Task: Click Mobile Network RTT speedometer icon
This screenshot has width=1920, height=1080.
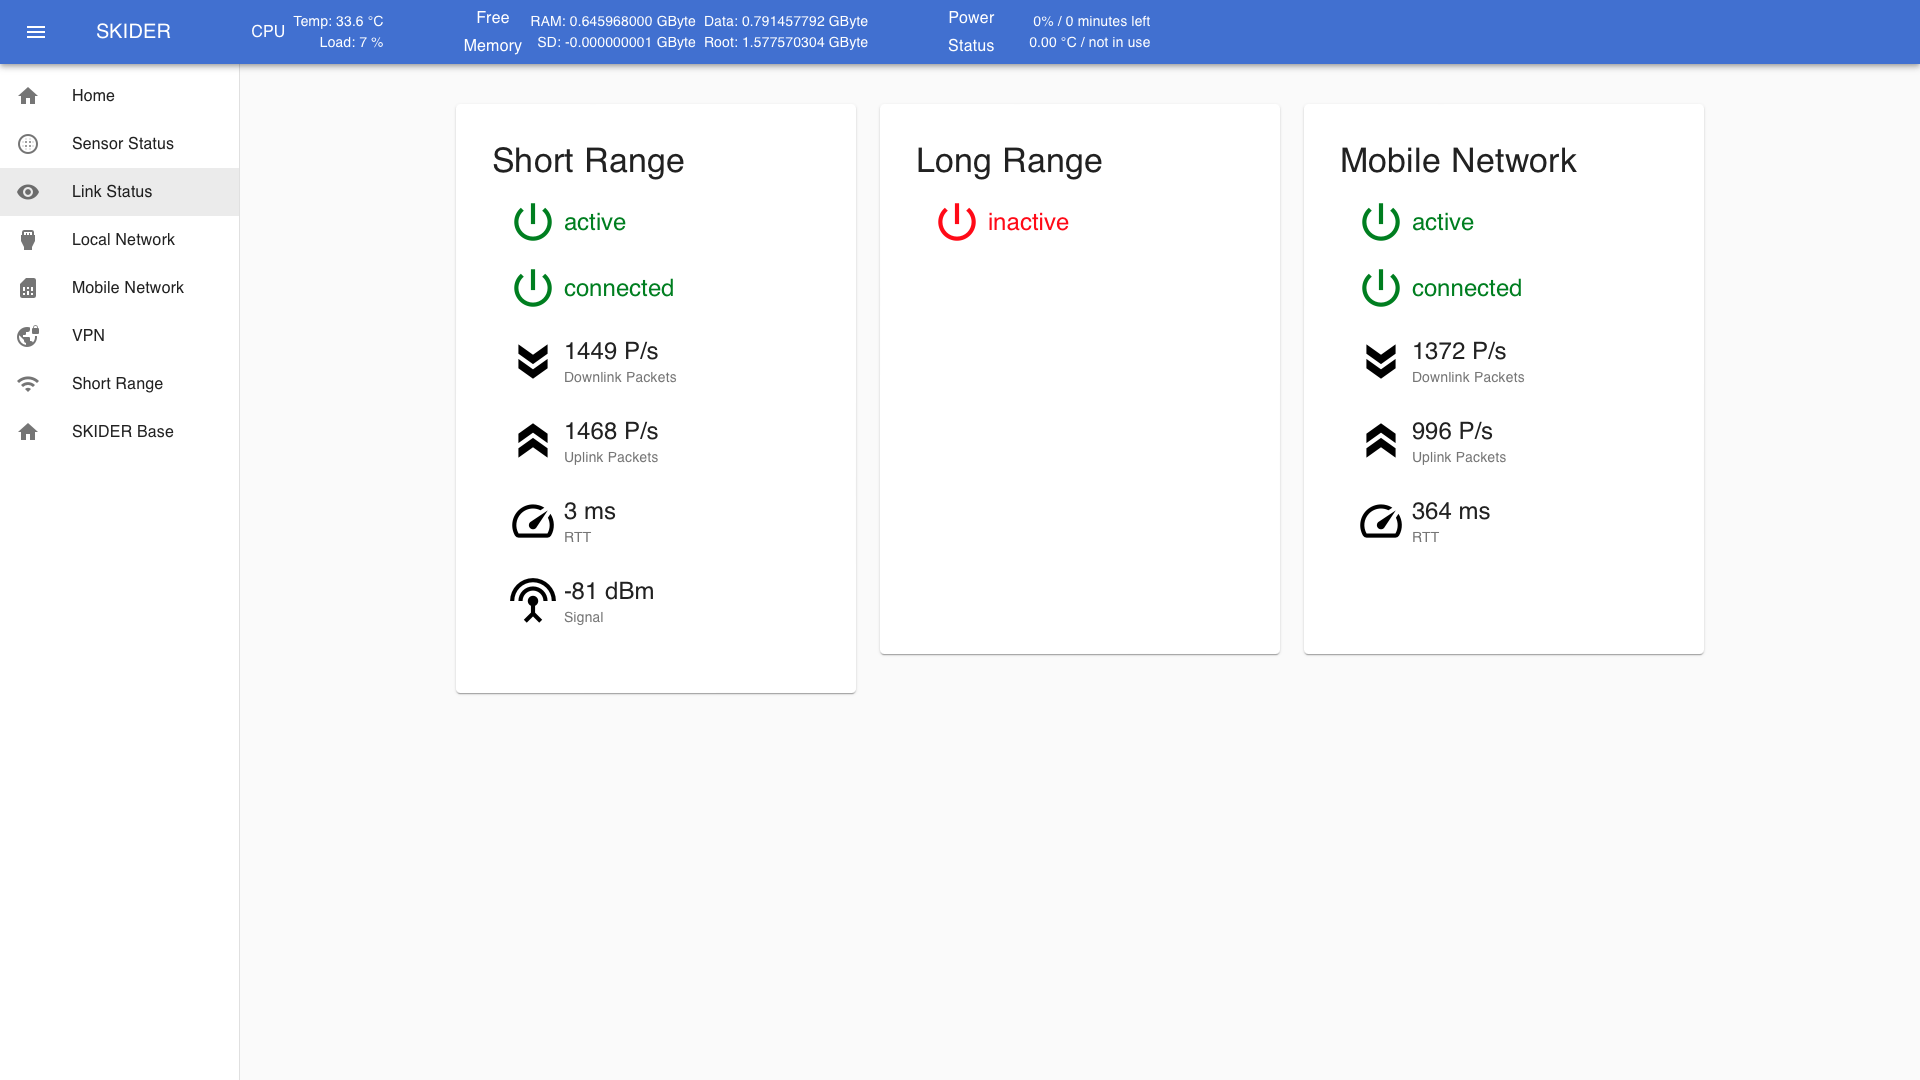Action: [1381, 521]
